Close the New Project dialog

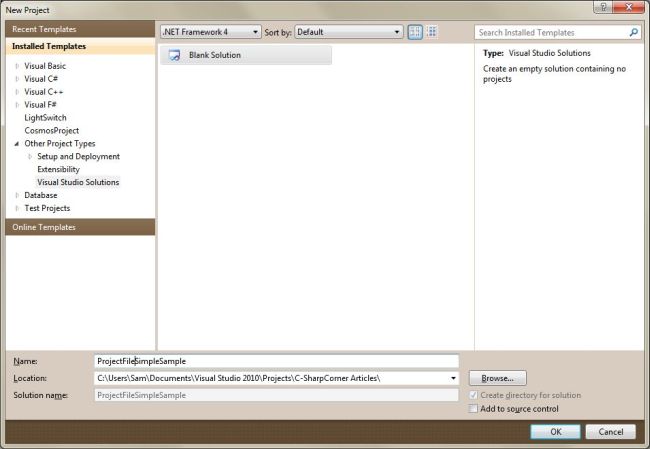pyautogui.click(x=628, y=7)
